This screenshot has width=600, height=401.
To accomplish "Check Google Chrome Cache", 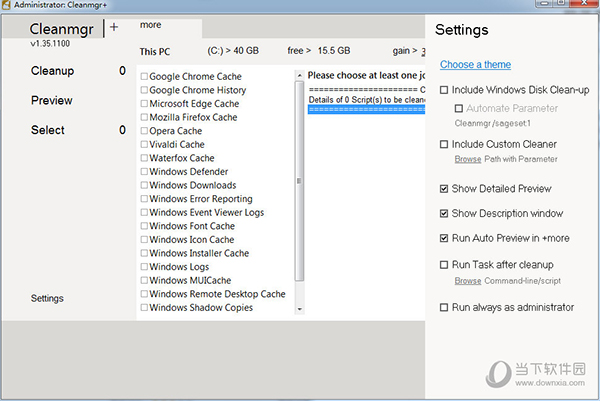I will pos(144,77).
